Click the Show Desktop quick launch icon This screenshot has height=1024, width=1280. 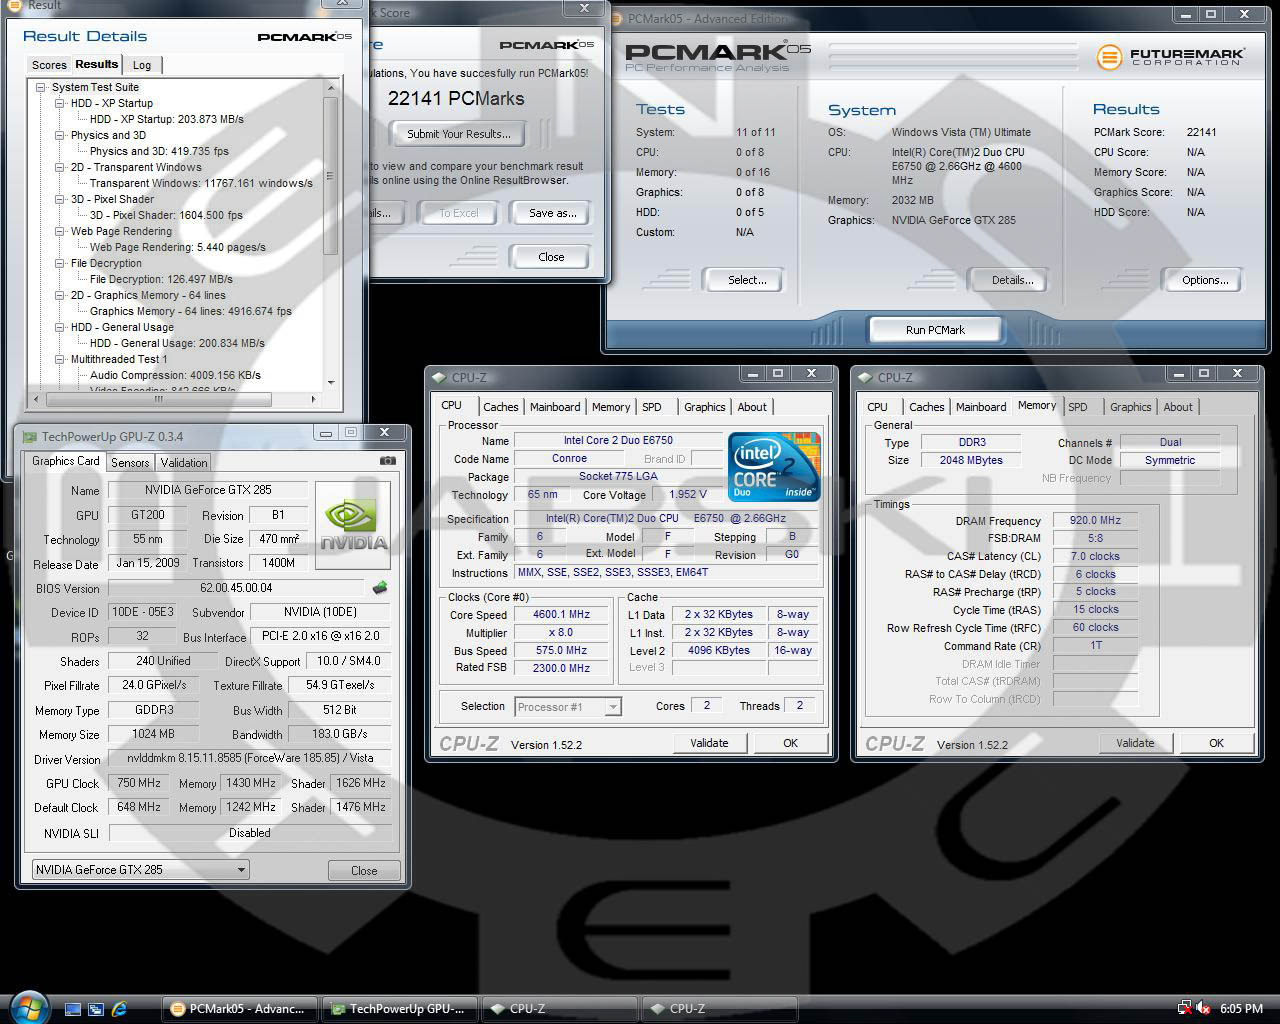coord(73,1009)
